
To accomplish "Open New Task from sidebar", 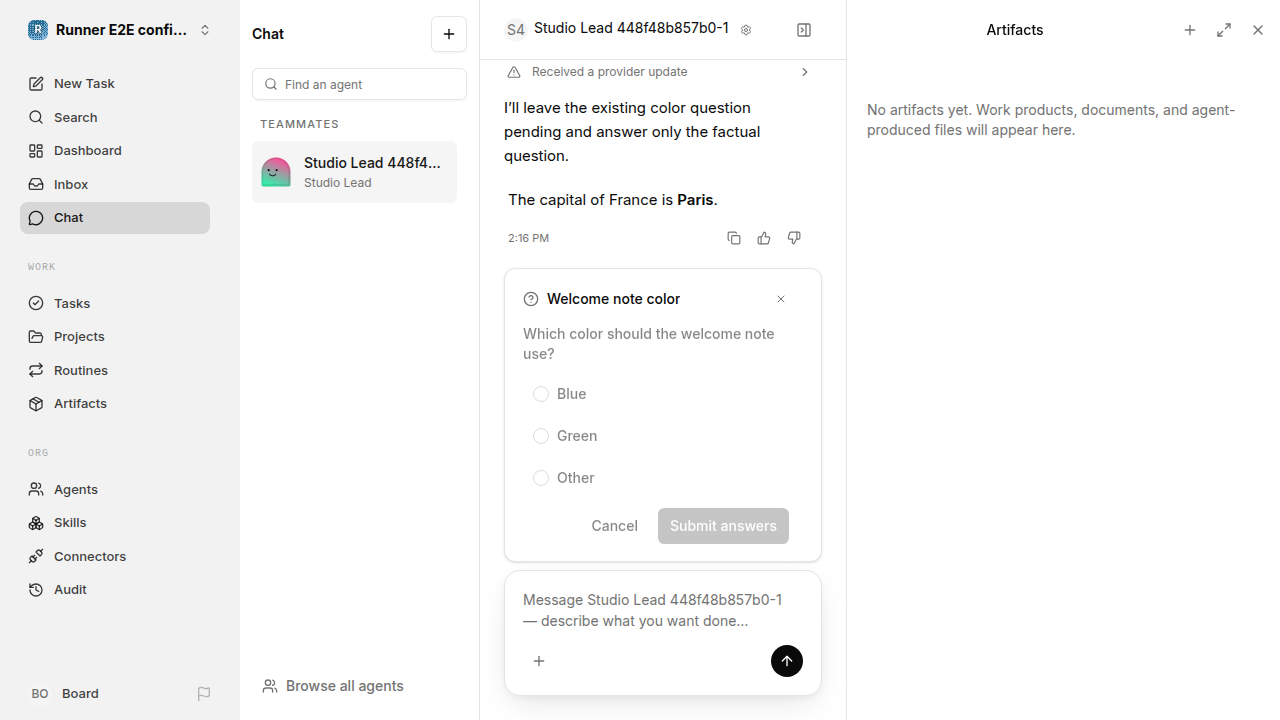I will [x=115, y=83].
